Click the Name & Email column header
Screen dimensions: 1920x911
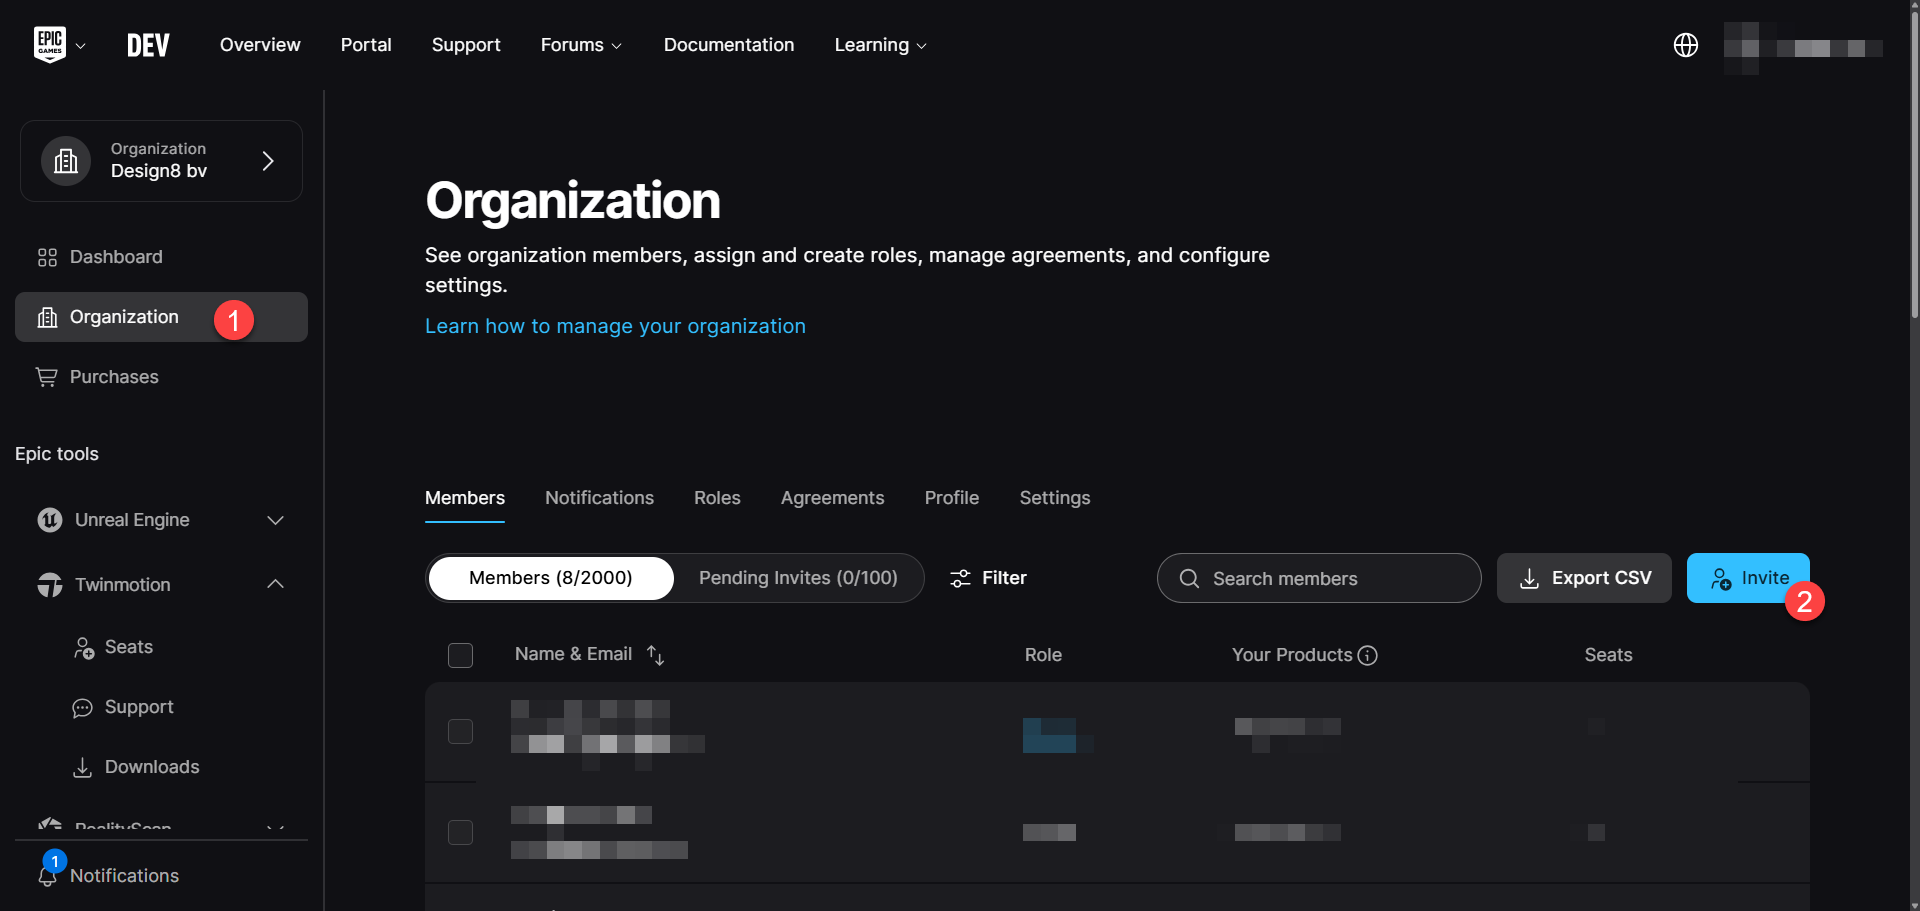(x=573, y=654)
